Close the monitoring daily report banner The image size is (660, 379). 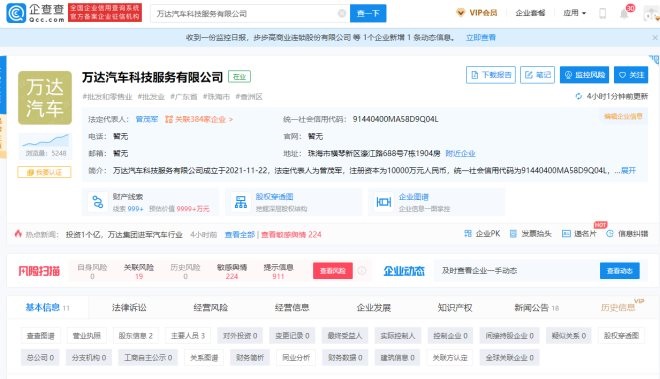655,37
